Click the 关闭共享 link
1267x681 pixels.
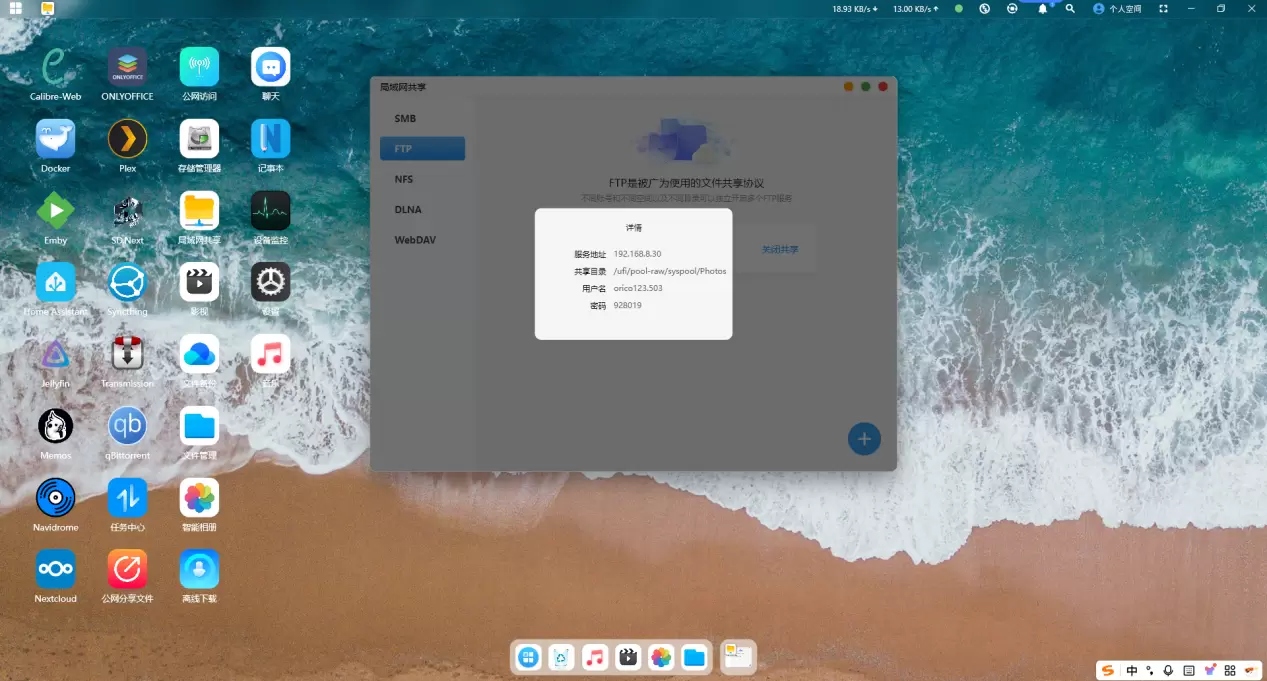click(x=780, y=249)
